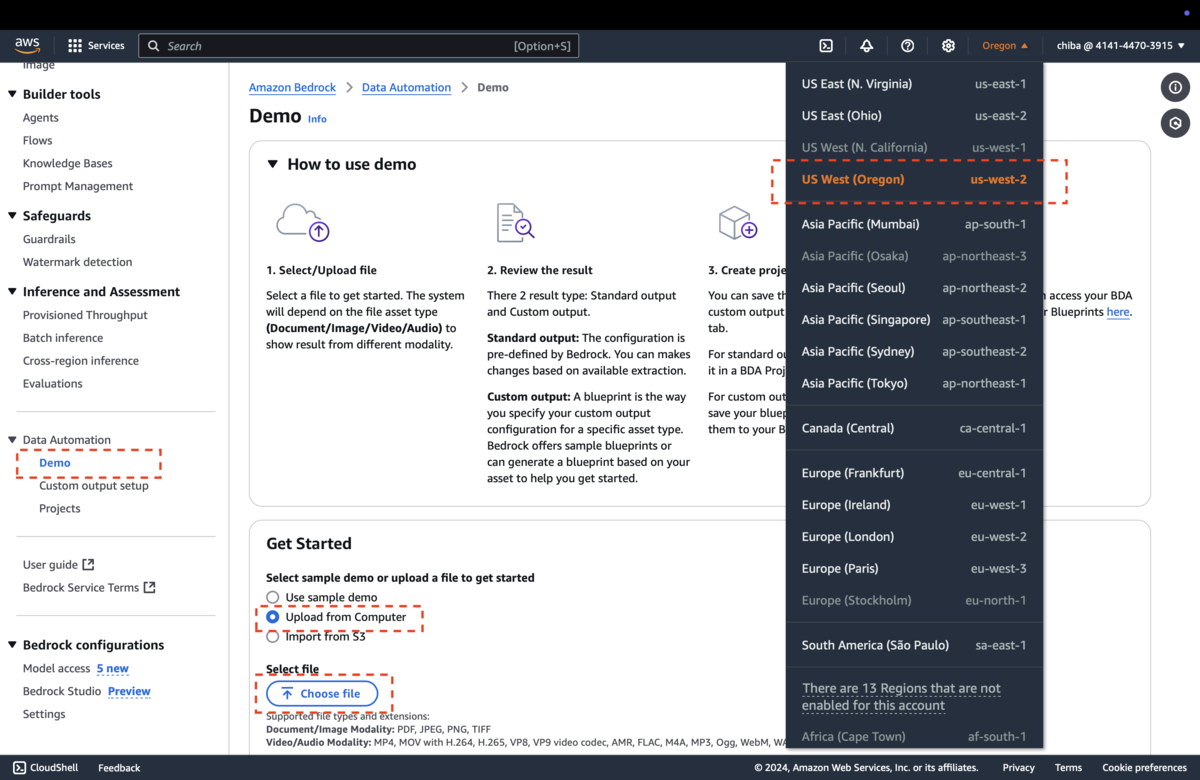Click the User guide external link icon
Screen dimensions: 1200x780
(88, 565)
